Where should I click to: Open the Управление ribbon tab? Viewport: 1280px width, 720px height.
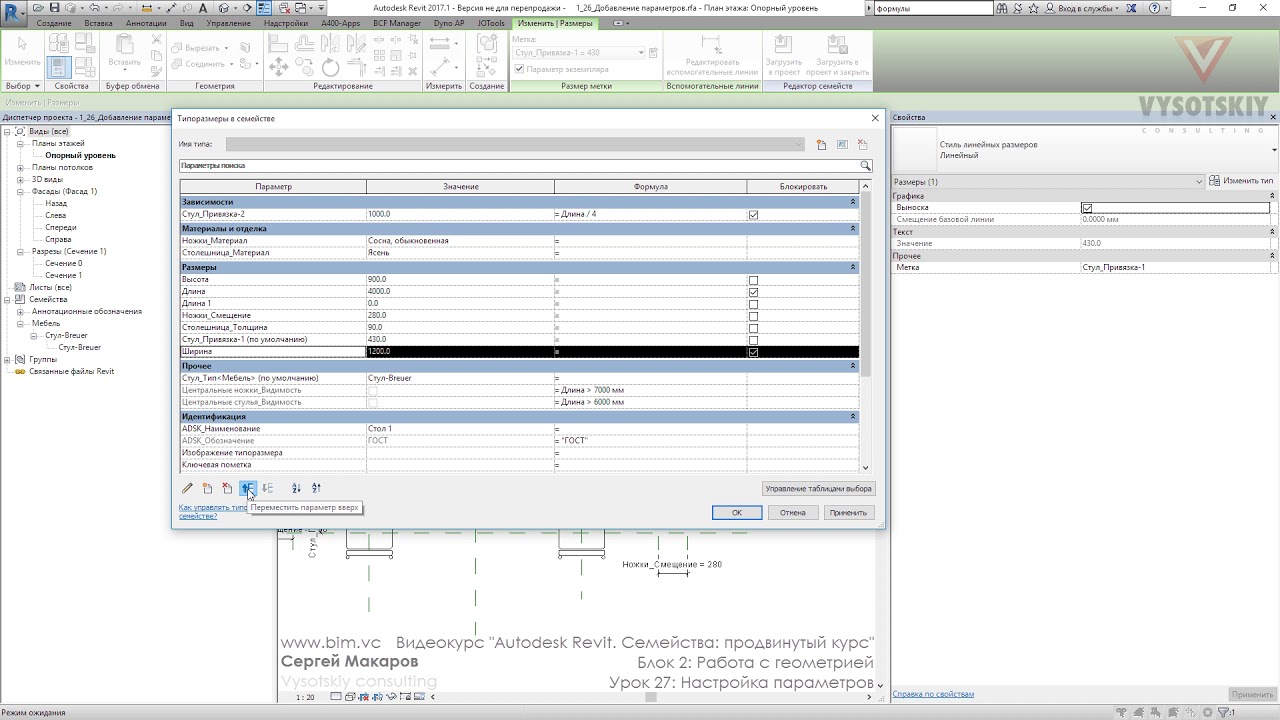(x=229, y=23)
